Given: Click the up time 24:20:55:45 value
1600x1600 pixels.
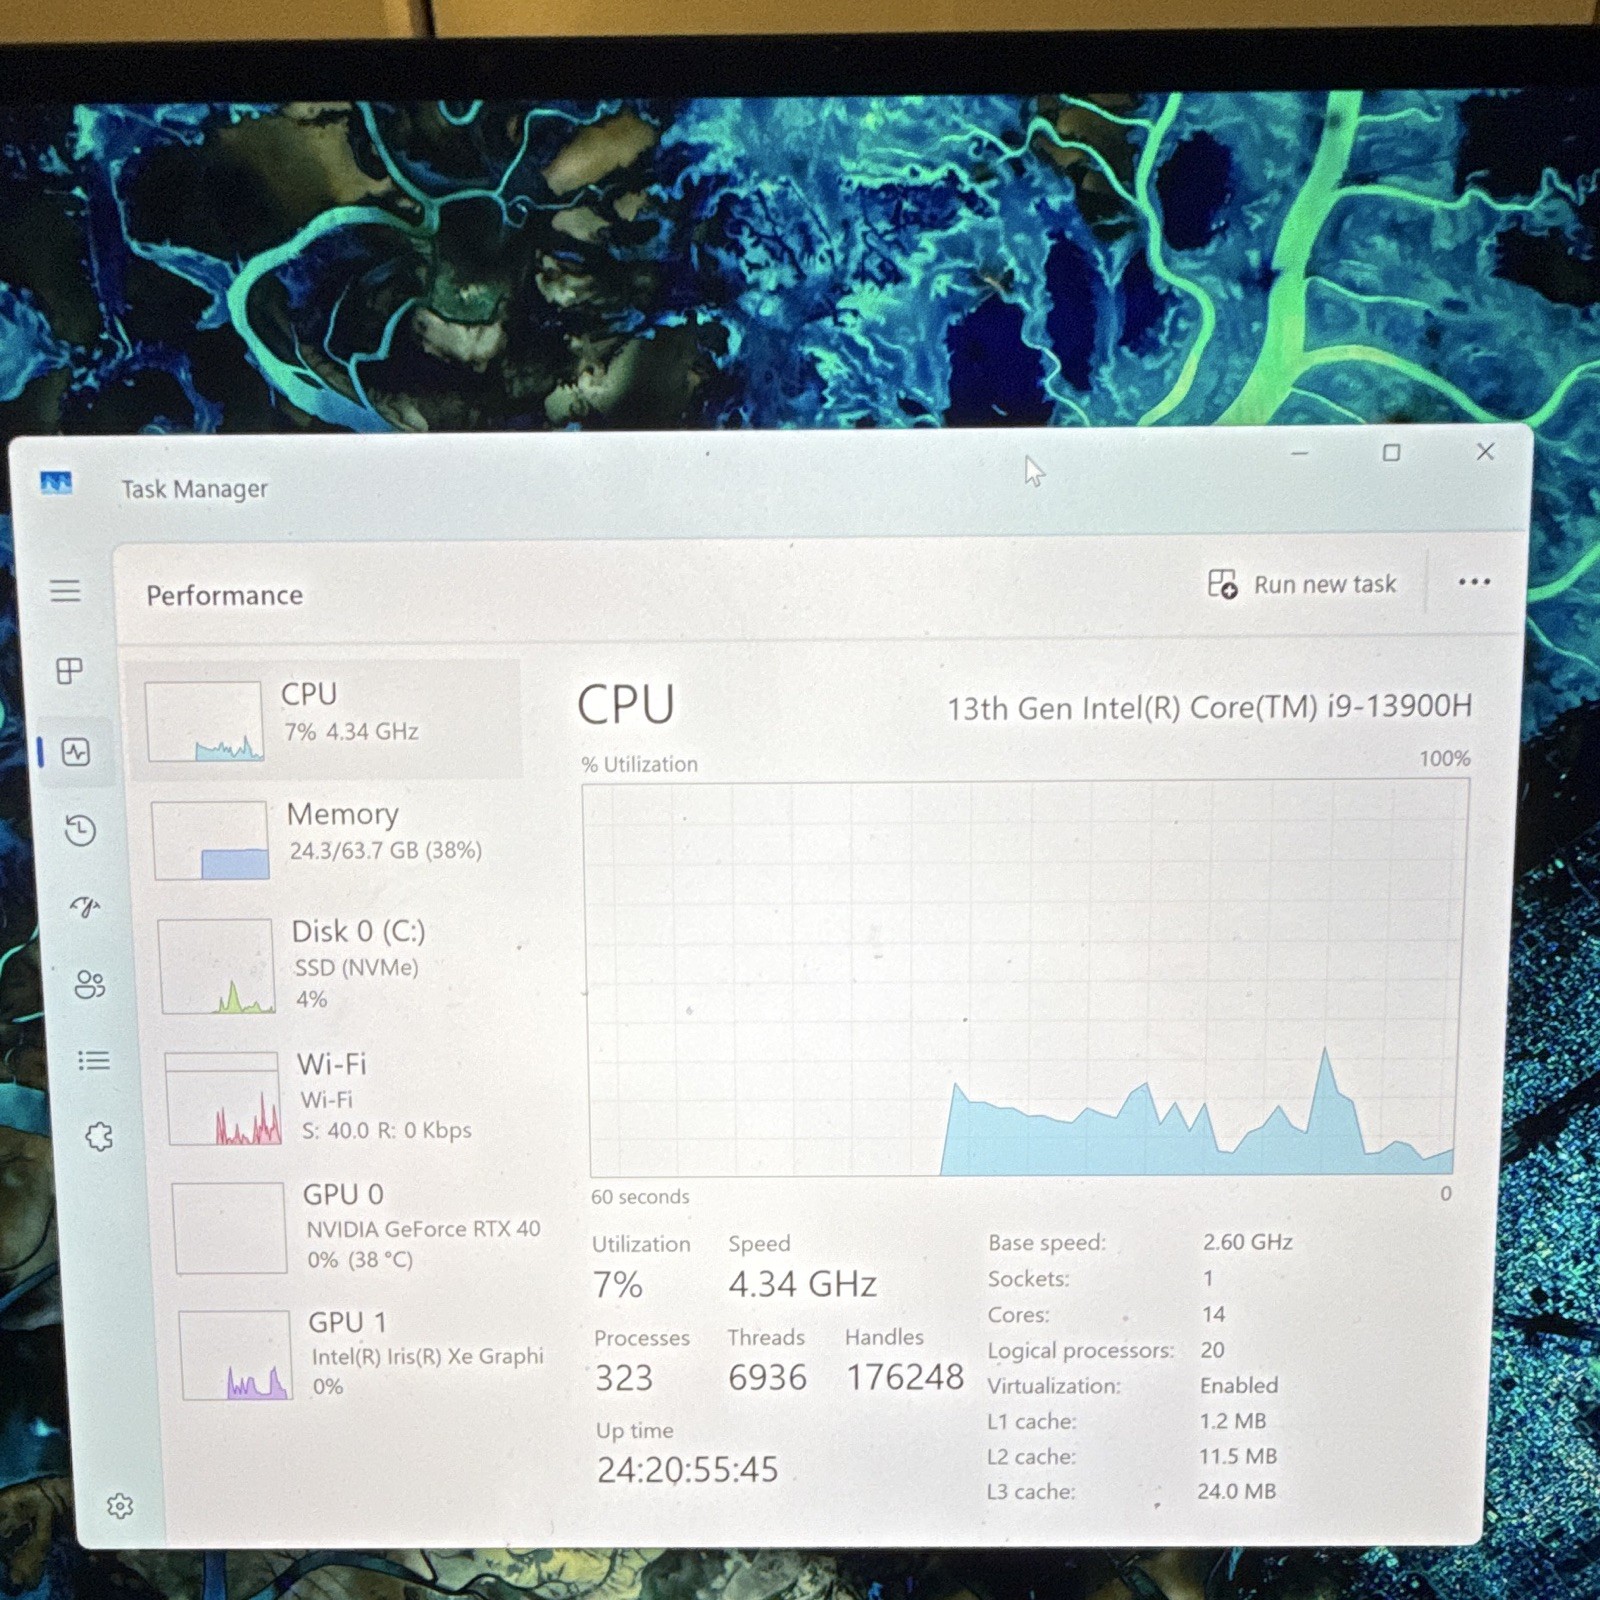Looking at the screenshot, I should tap(687, 1469).
